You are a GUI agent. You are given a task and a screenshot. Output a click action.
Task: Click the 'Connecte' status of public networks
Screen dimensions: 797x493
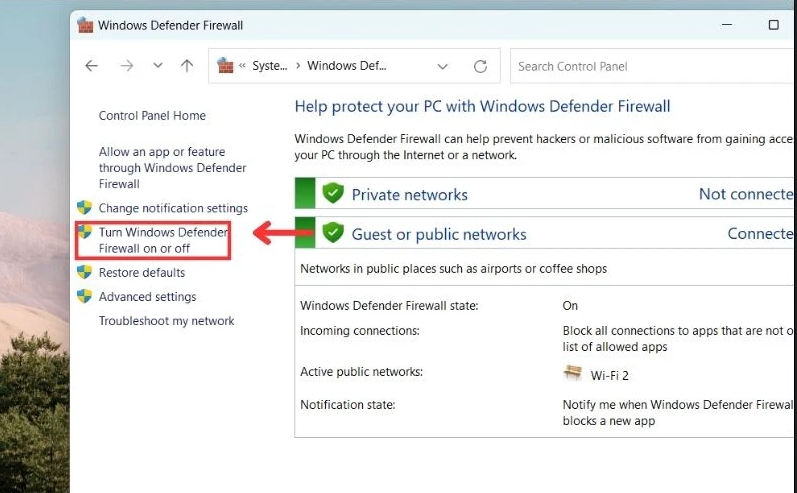760,234
